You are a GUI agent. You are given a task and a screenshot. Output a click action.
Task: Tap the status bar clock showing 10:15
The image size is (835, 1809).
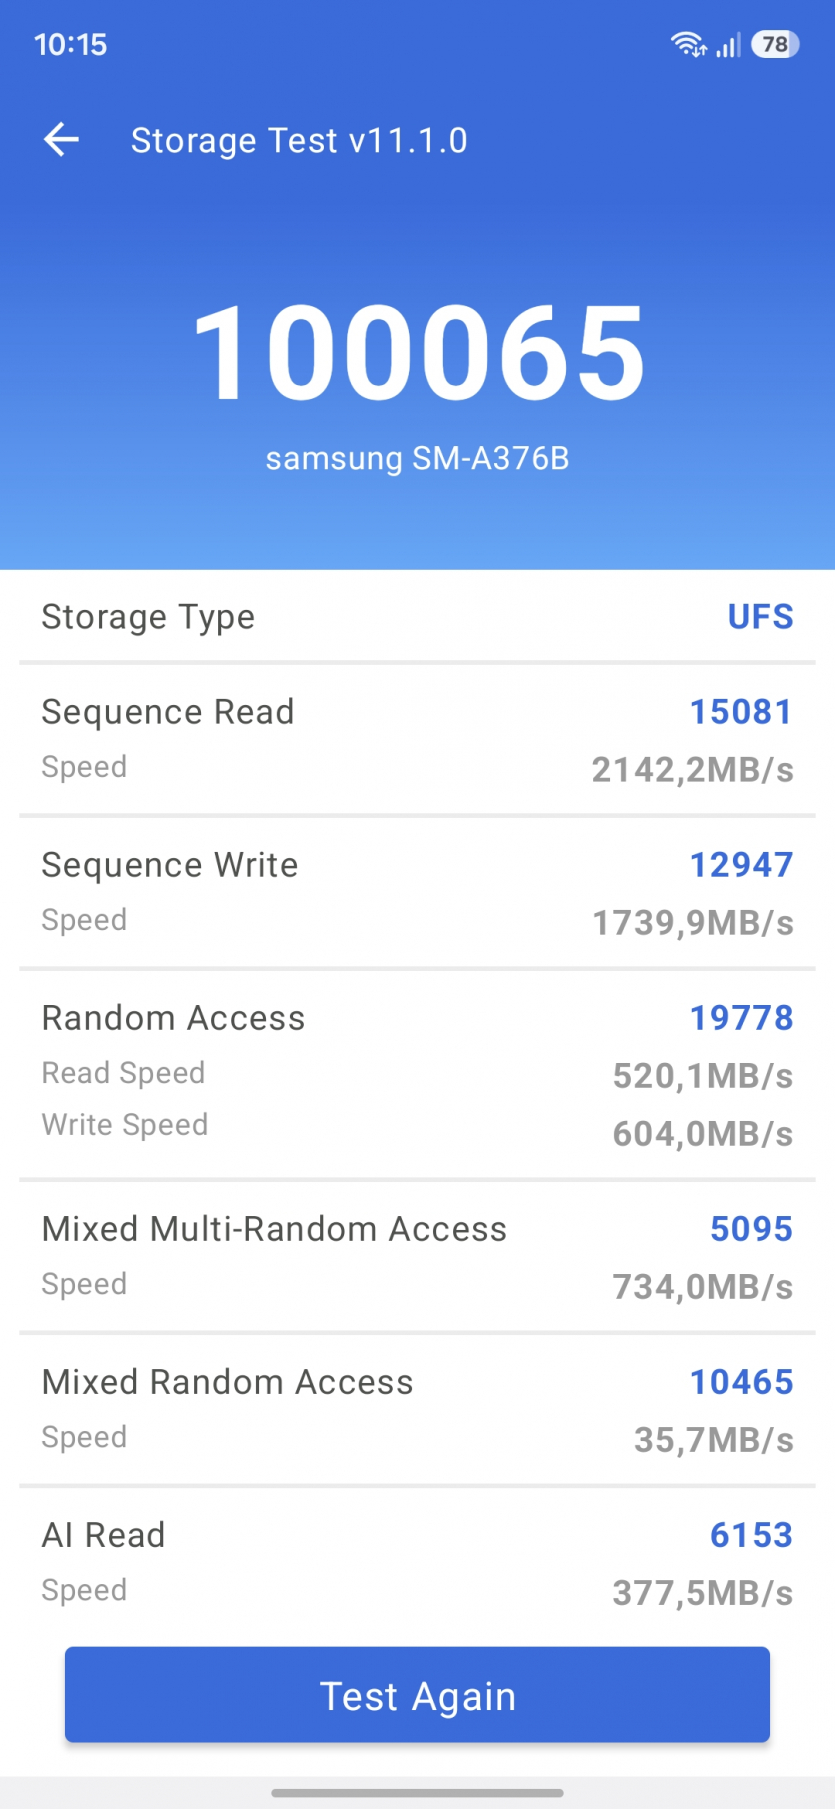tap(70, 44)
